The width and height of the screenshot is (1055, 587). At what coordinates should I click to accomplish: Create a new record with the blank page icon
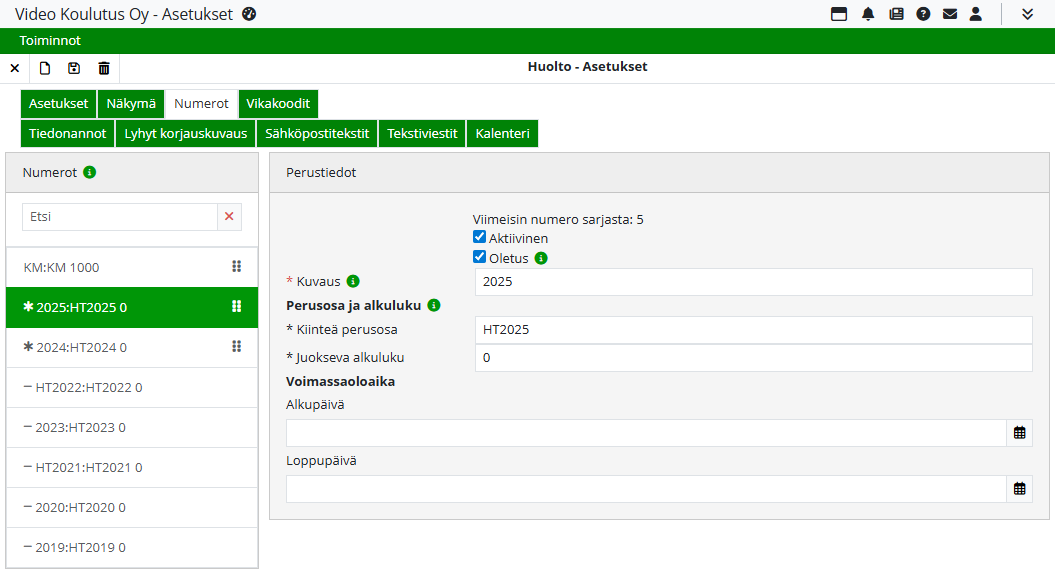pos(45,68)
